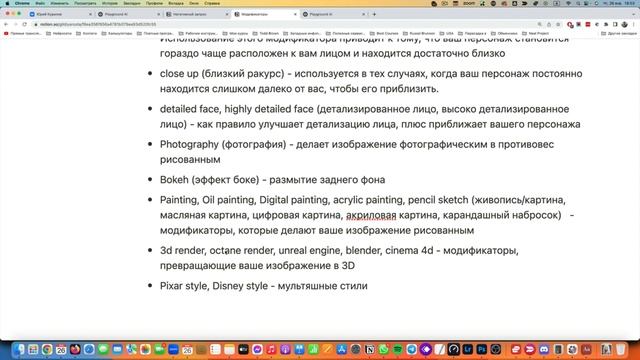
Task: Click the underlined word 'акриловая'
Action: 371,215
